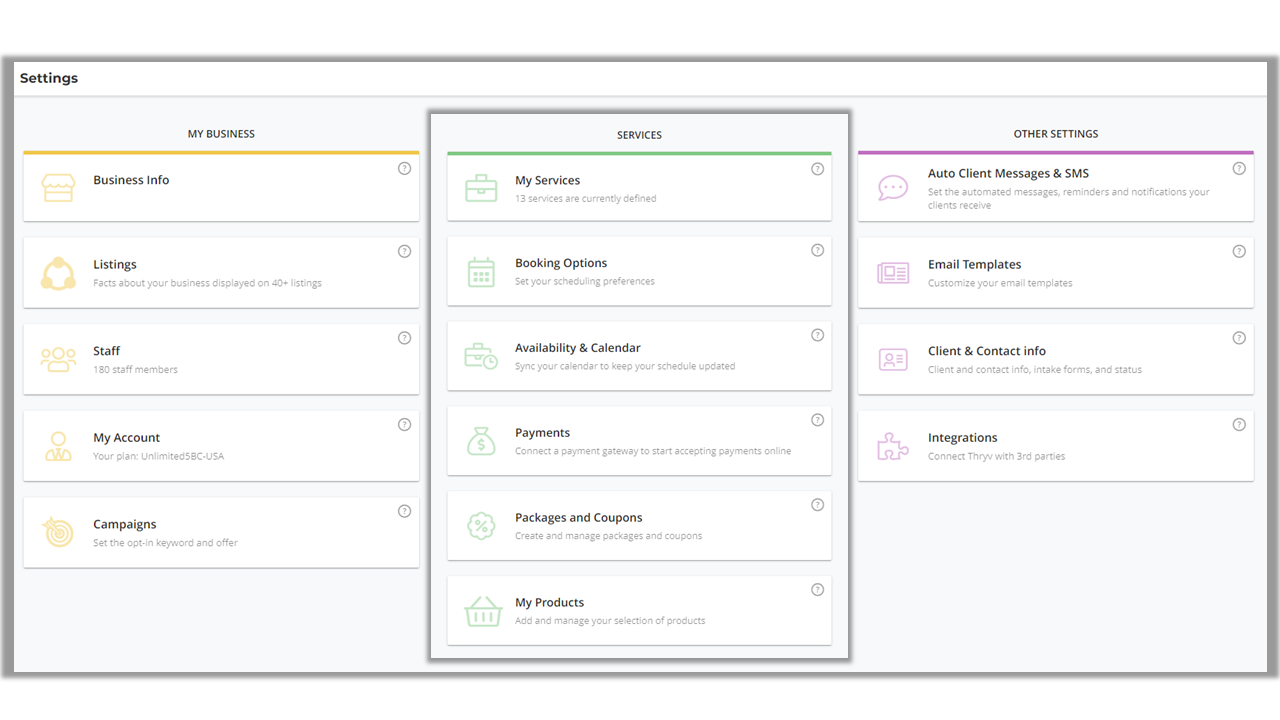The width and height of the screenshot is (1280, 720).
Task: Click the Booking Options calendar icon
Action: (481, 272)
